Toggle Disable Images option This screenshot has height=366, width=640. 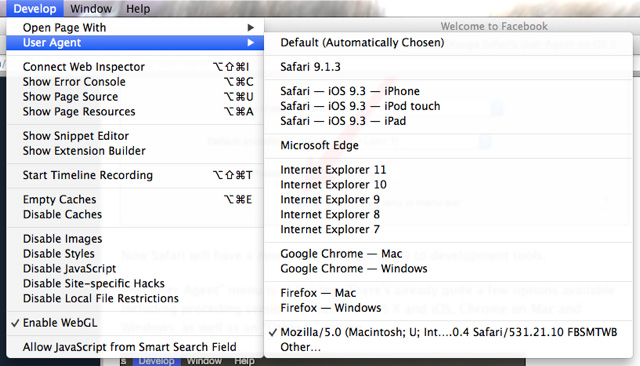(x=135, y=239)
